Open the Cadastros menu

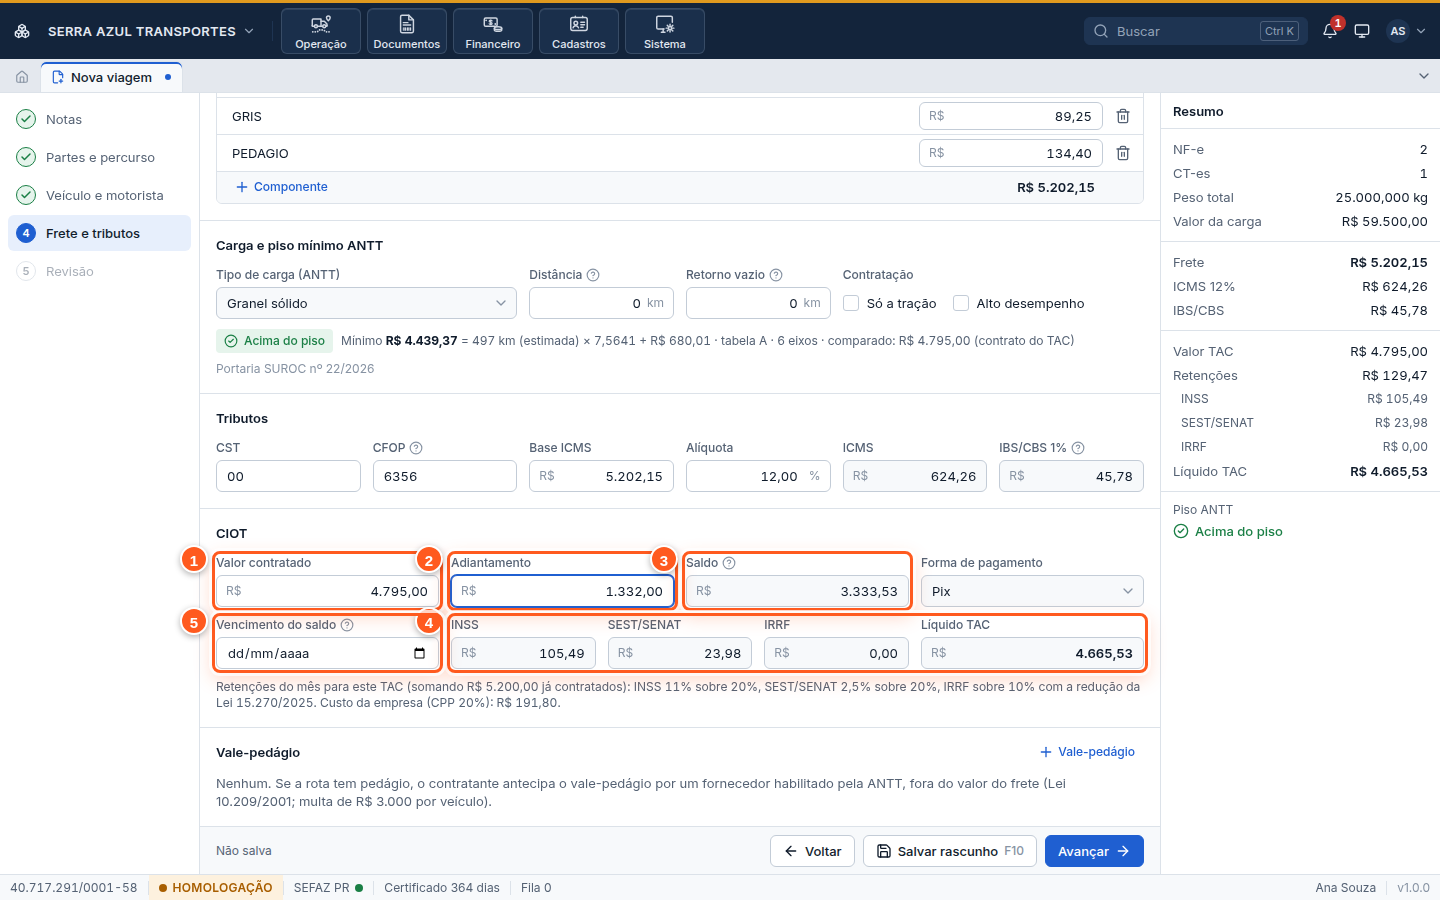[x=579, y=31]
